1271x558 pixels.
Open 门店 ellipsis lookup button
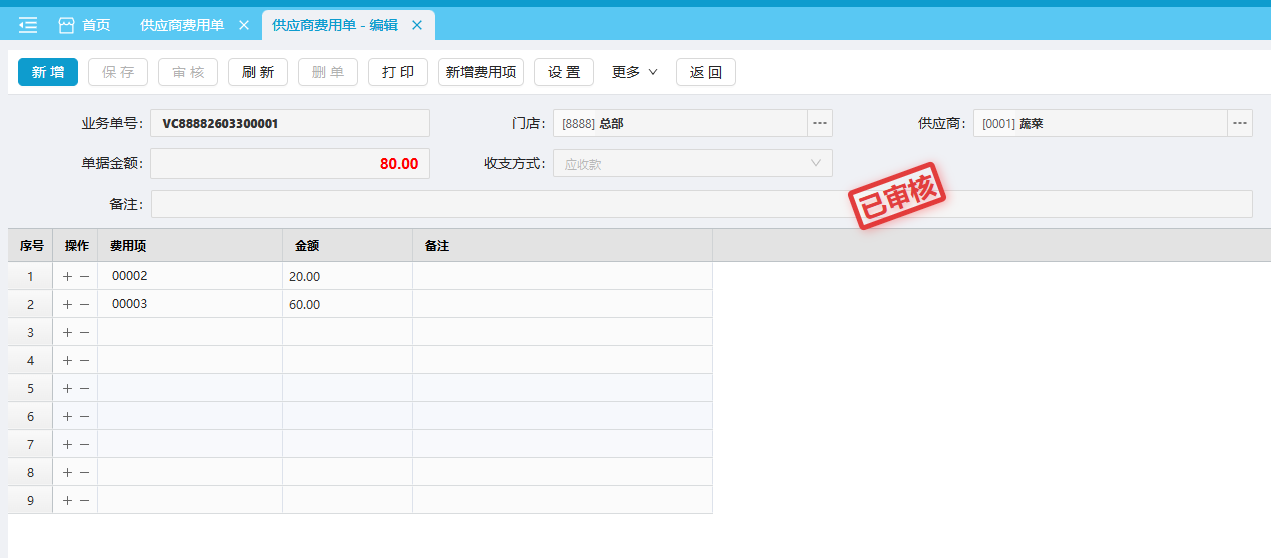coord(820,123)
